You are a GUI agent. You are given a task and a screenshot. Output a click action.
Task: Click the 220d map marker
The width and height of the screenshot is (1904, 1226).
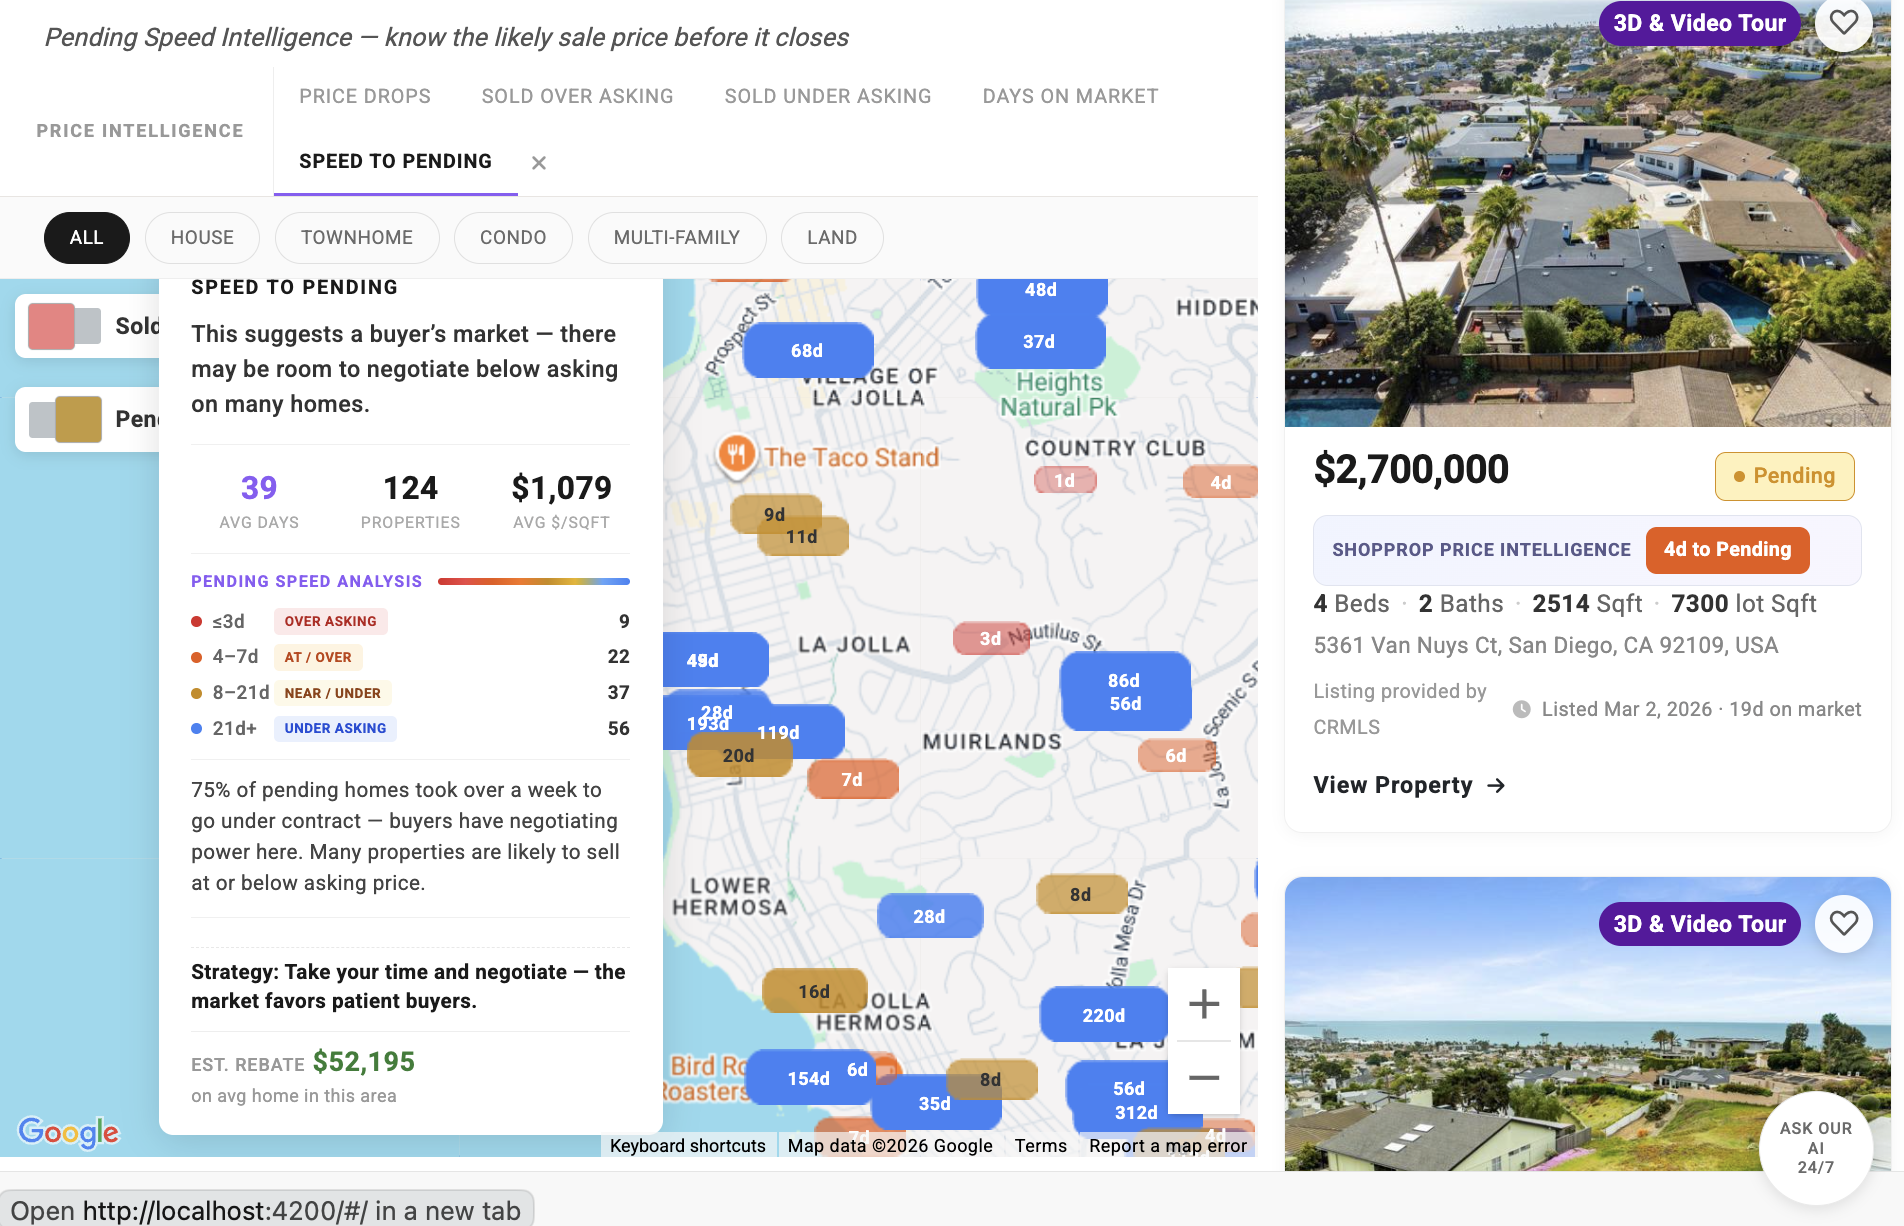(1104, 1015)
